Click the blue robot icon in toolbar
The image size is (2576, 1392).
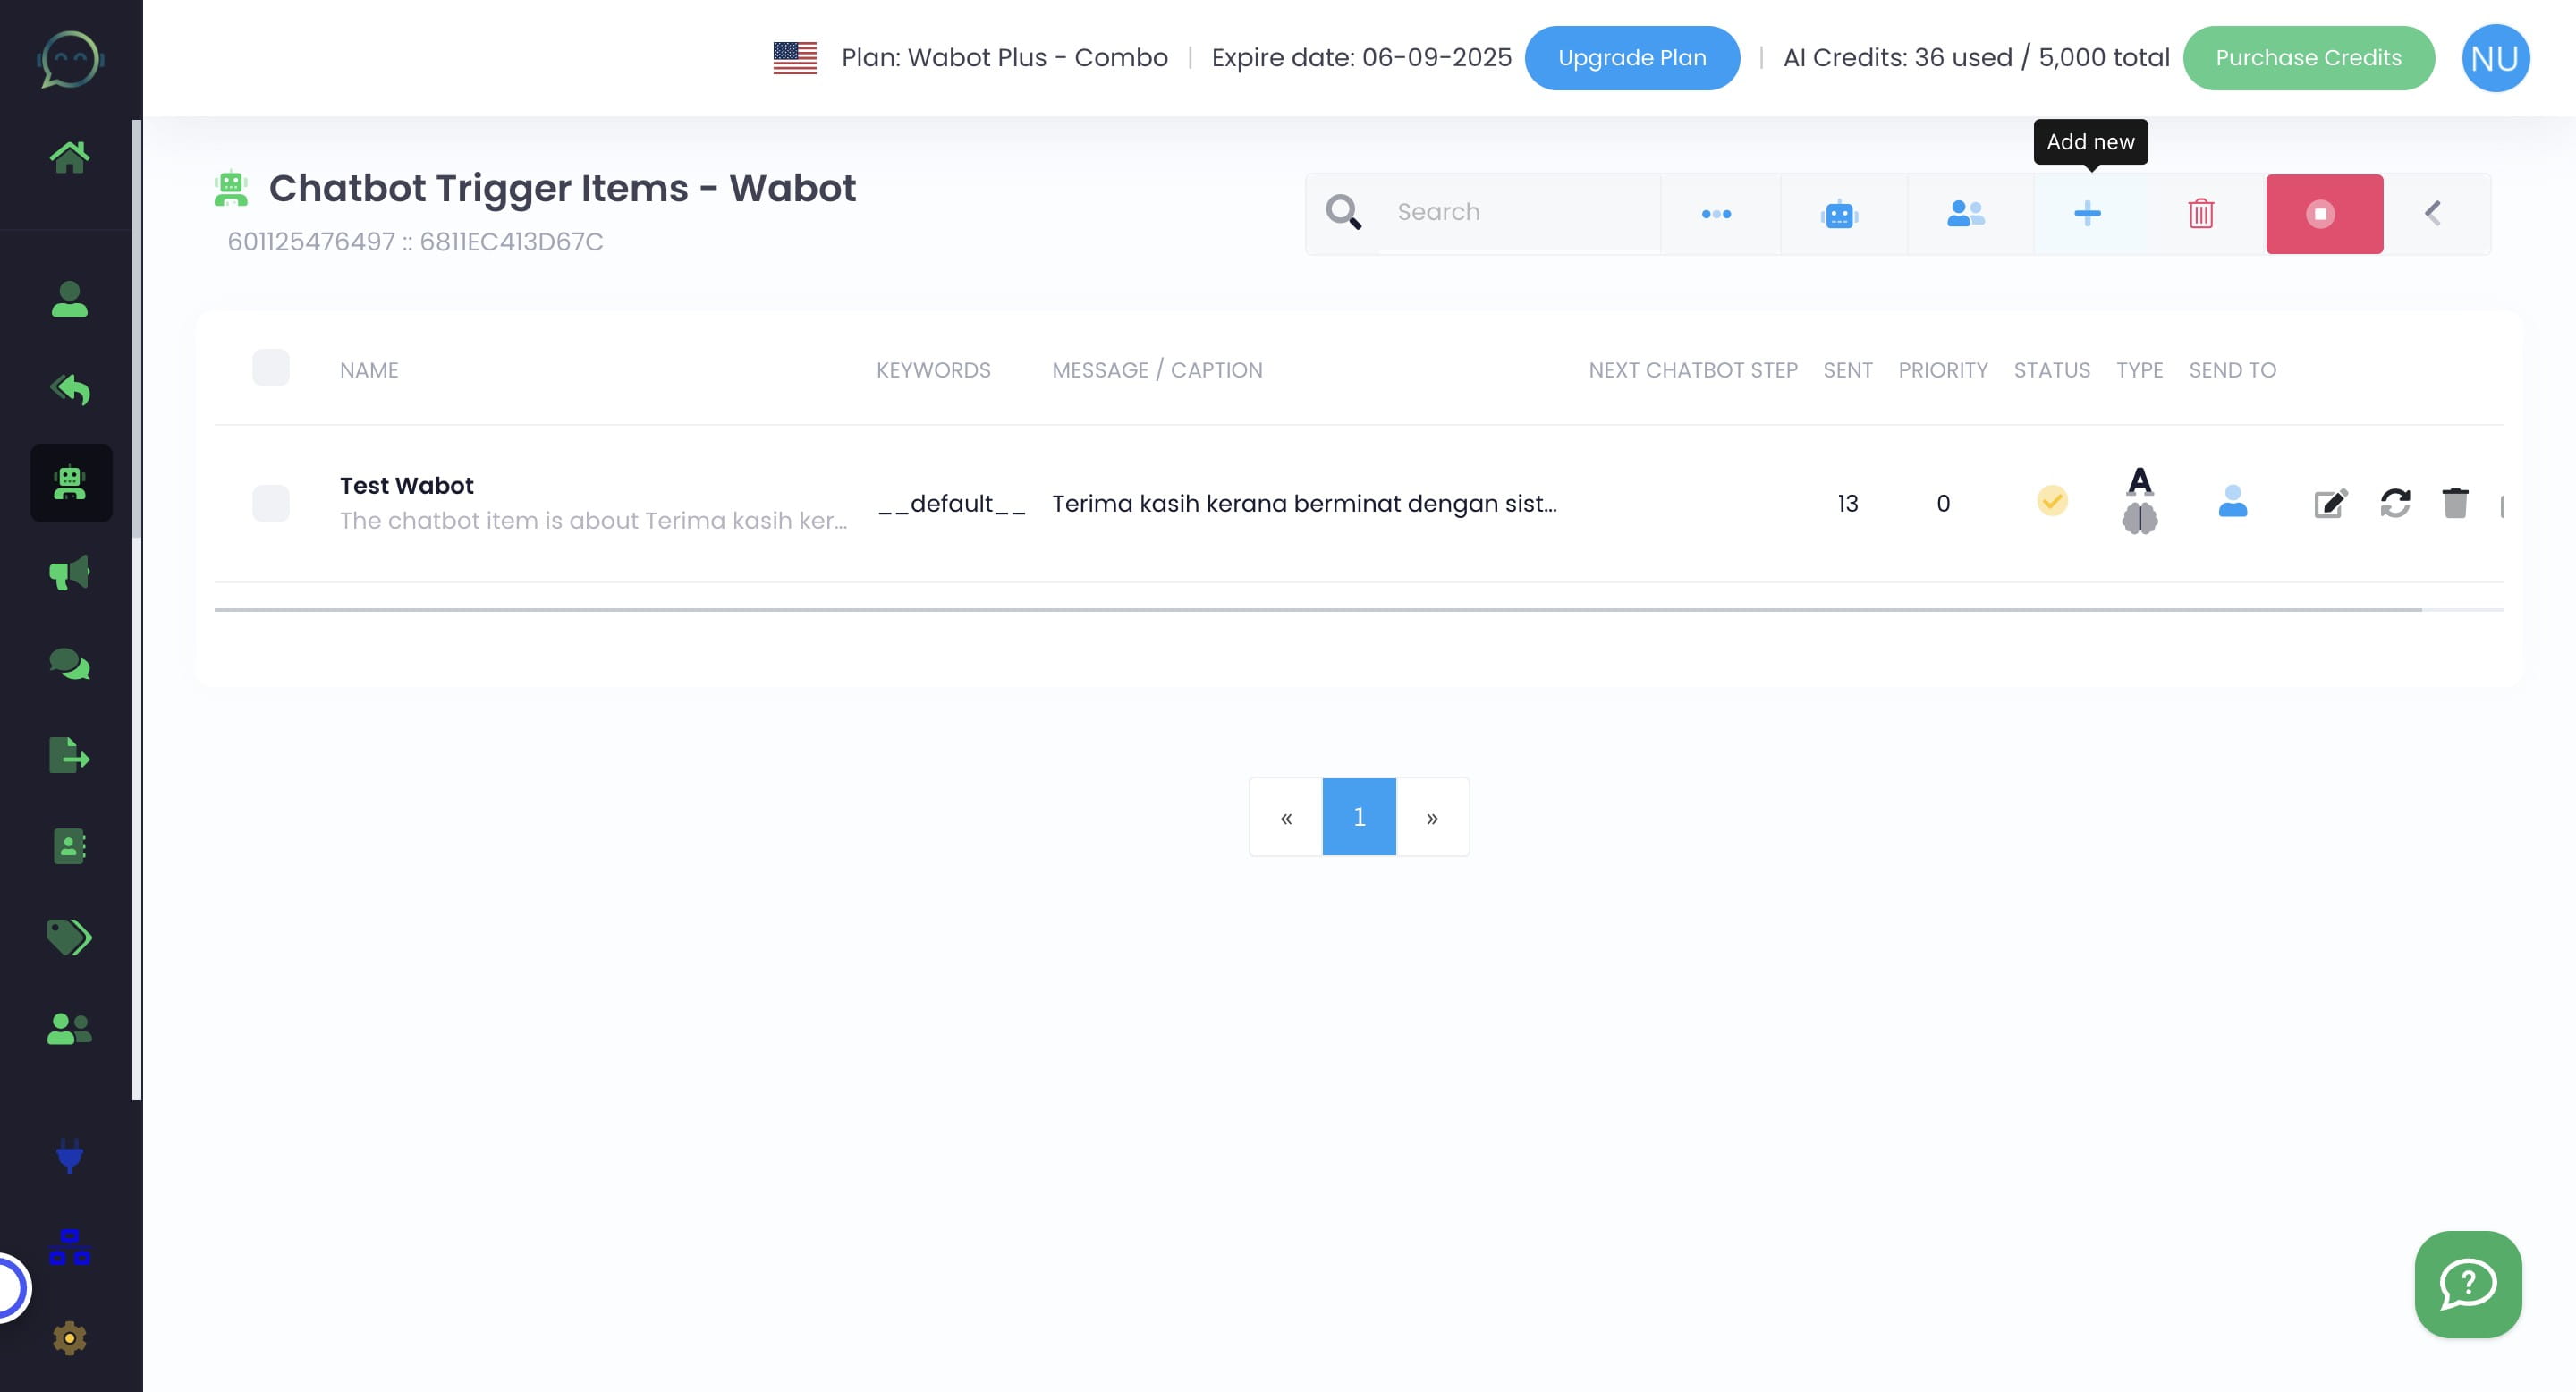1839,213
